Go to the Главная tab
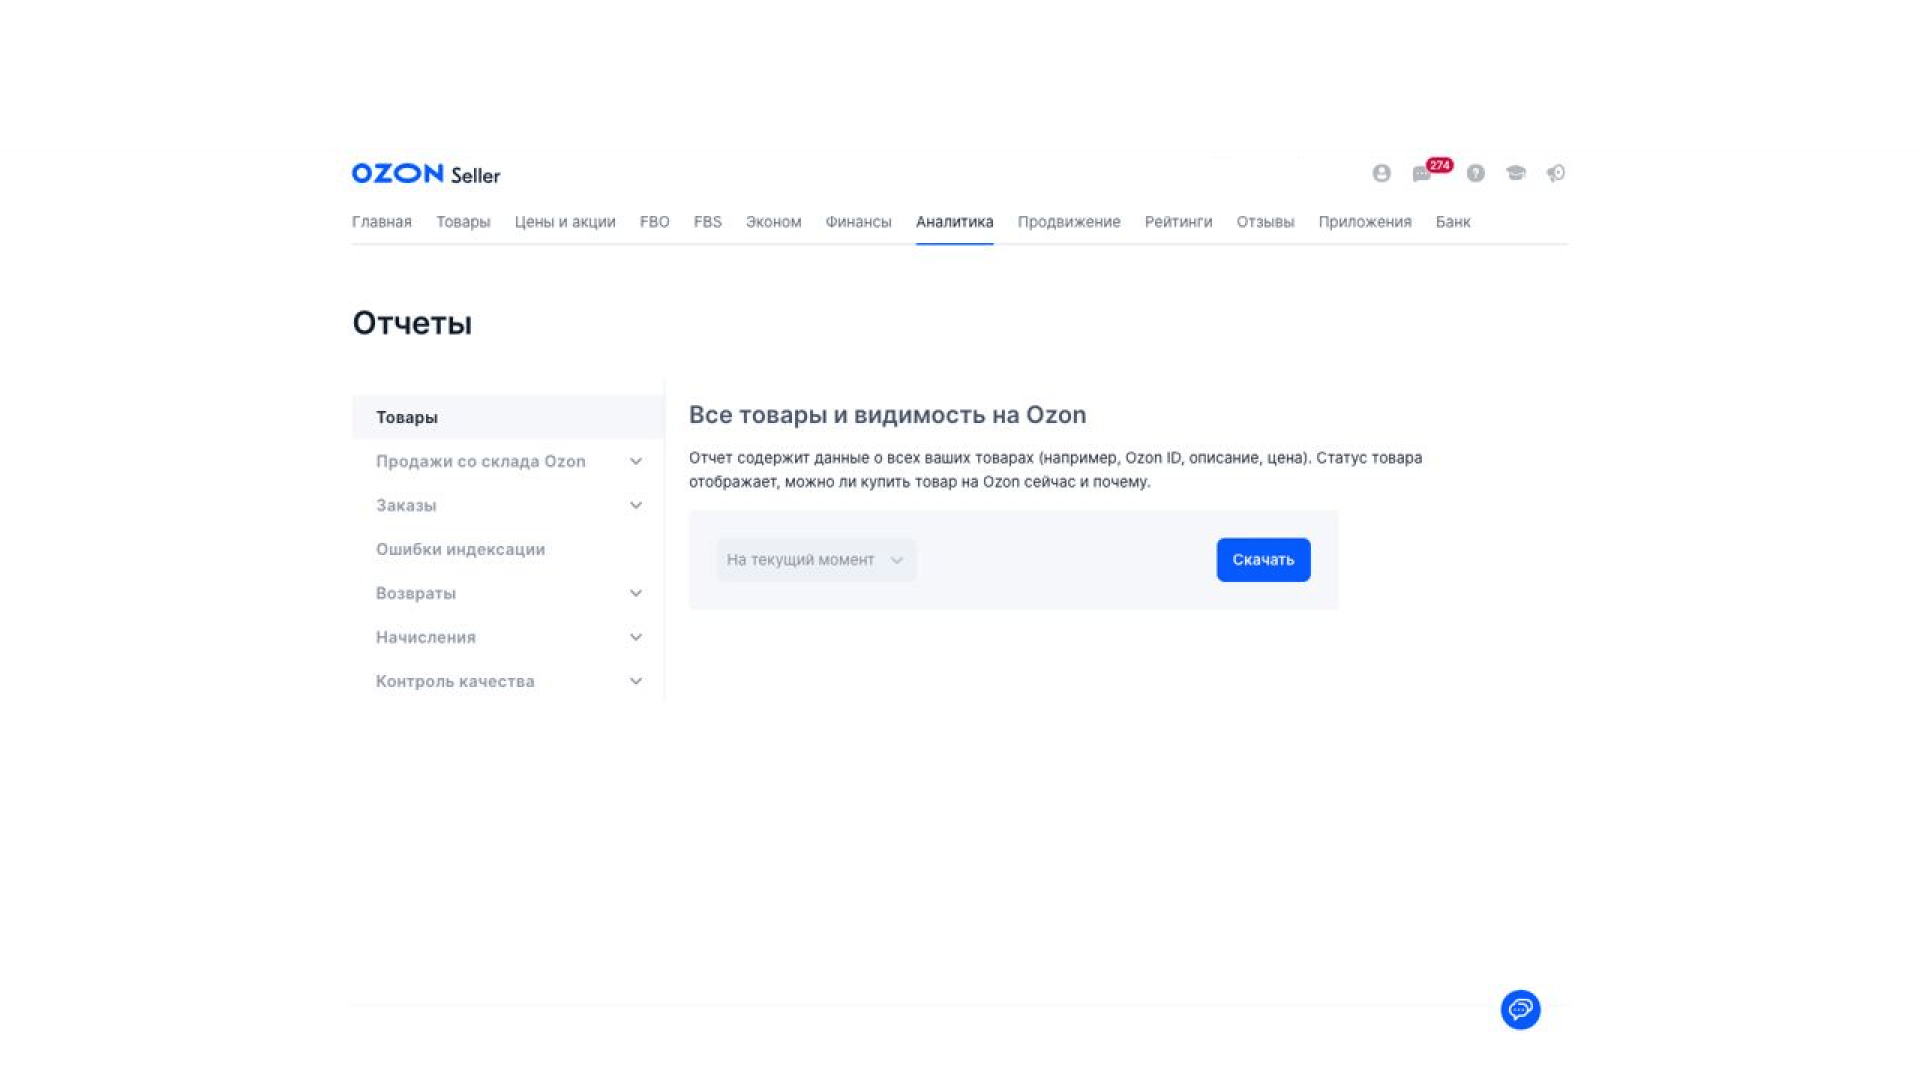The image size is (1920, 1080). tap(382, 222)
